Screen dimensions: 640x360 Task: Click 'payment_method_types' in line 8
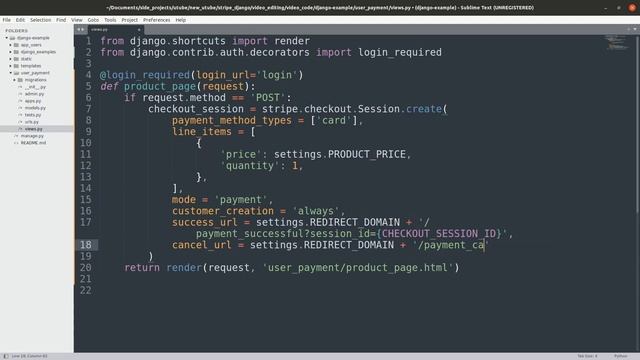pyautogui.click(x=232, y=120)
